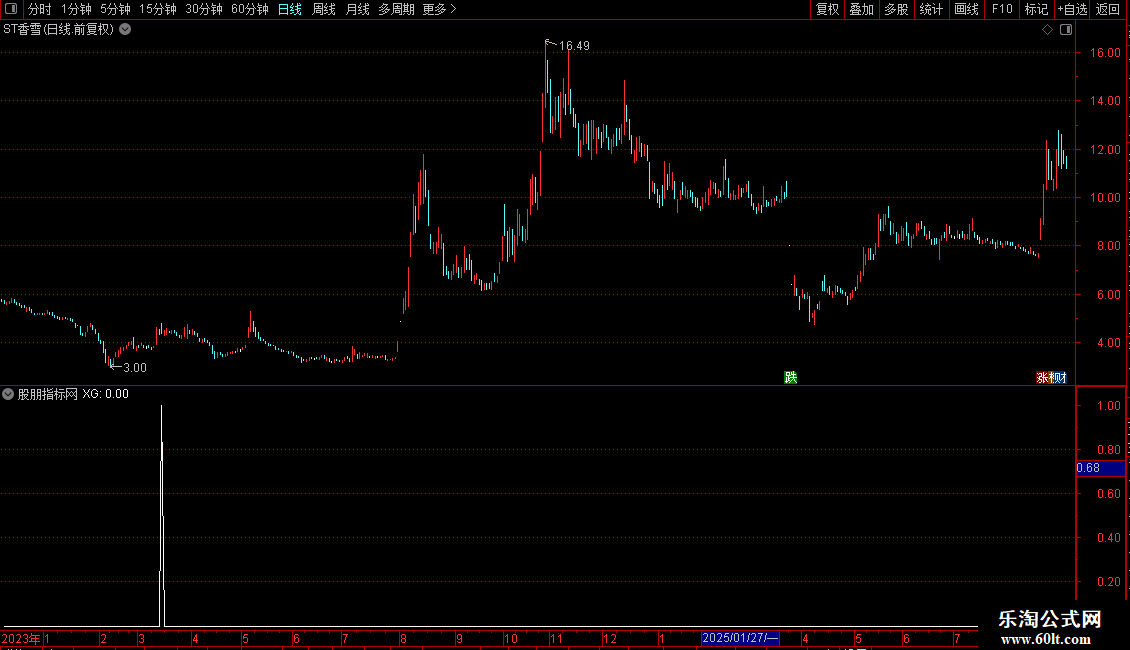Image resolution: width=1130 pixels, height=650 pixels.
Task: Expand 更多 period options
Action: (439, 9)
